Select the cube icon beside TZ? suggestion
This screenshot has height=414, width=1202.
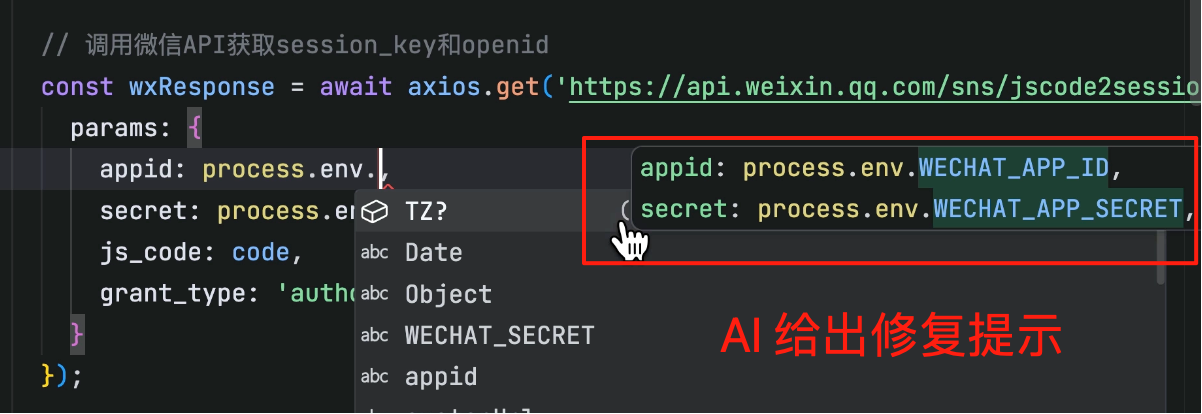[x=374, y=212]
